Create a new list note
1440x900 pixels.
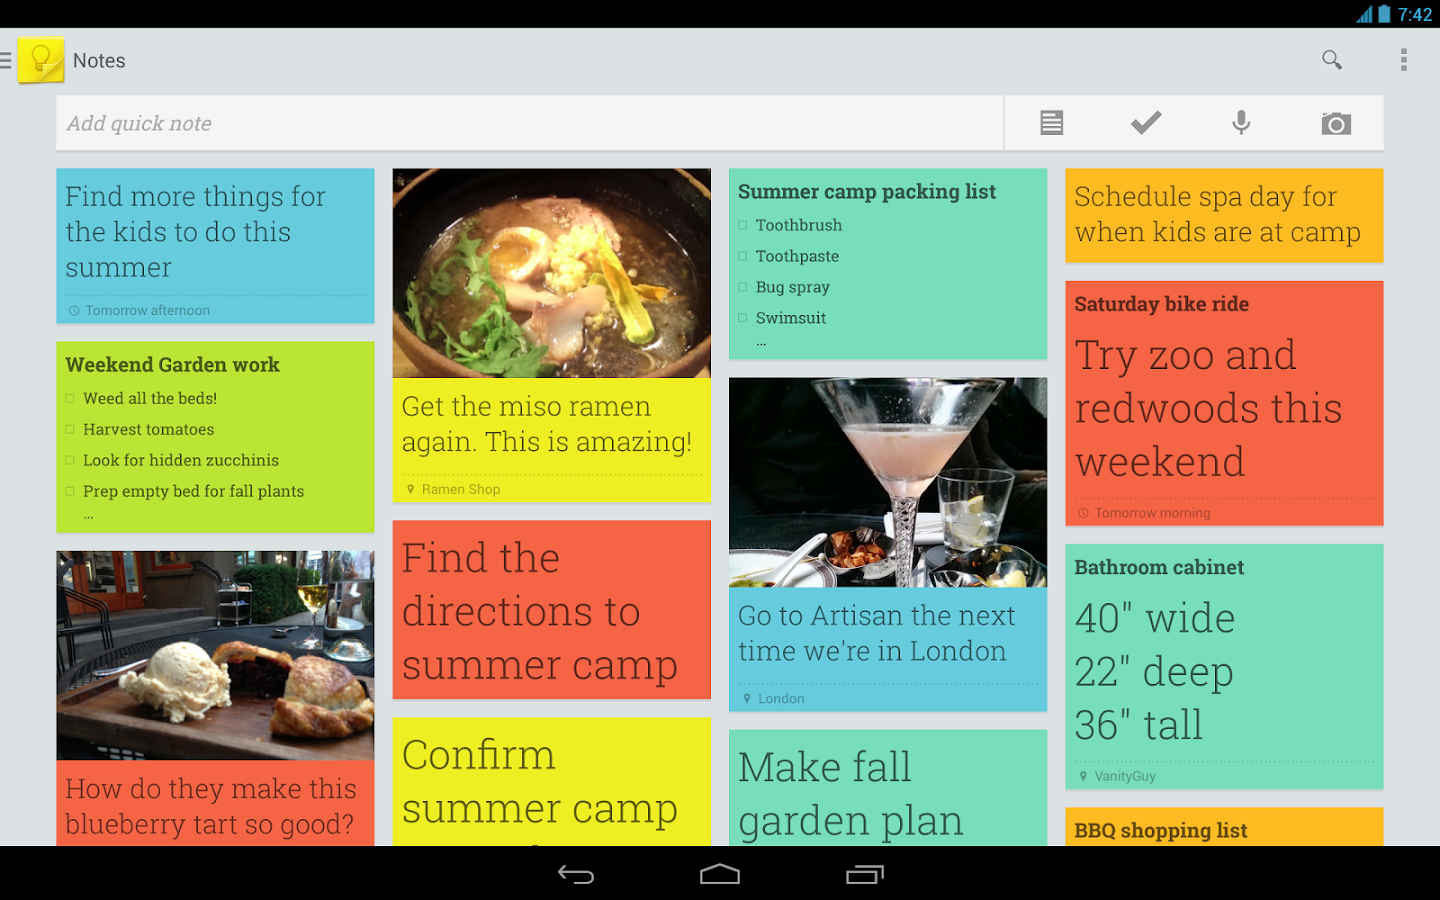(x=1050, y=123)
